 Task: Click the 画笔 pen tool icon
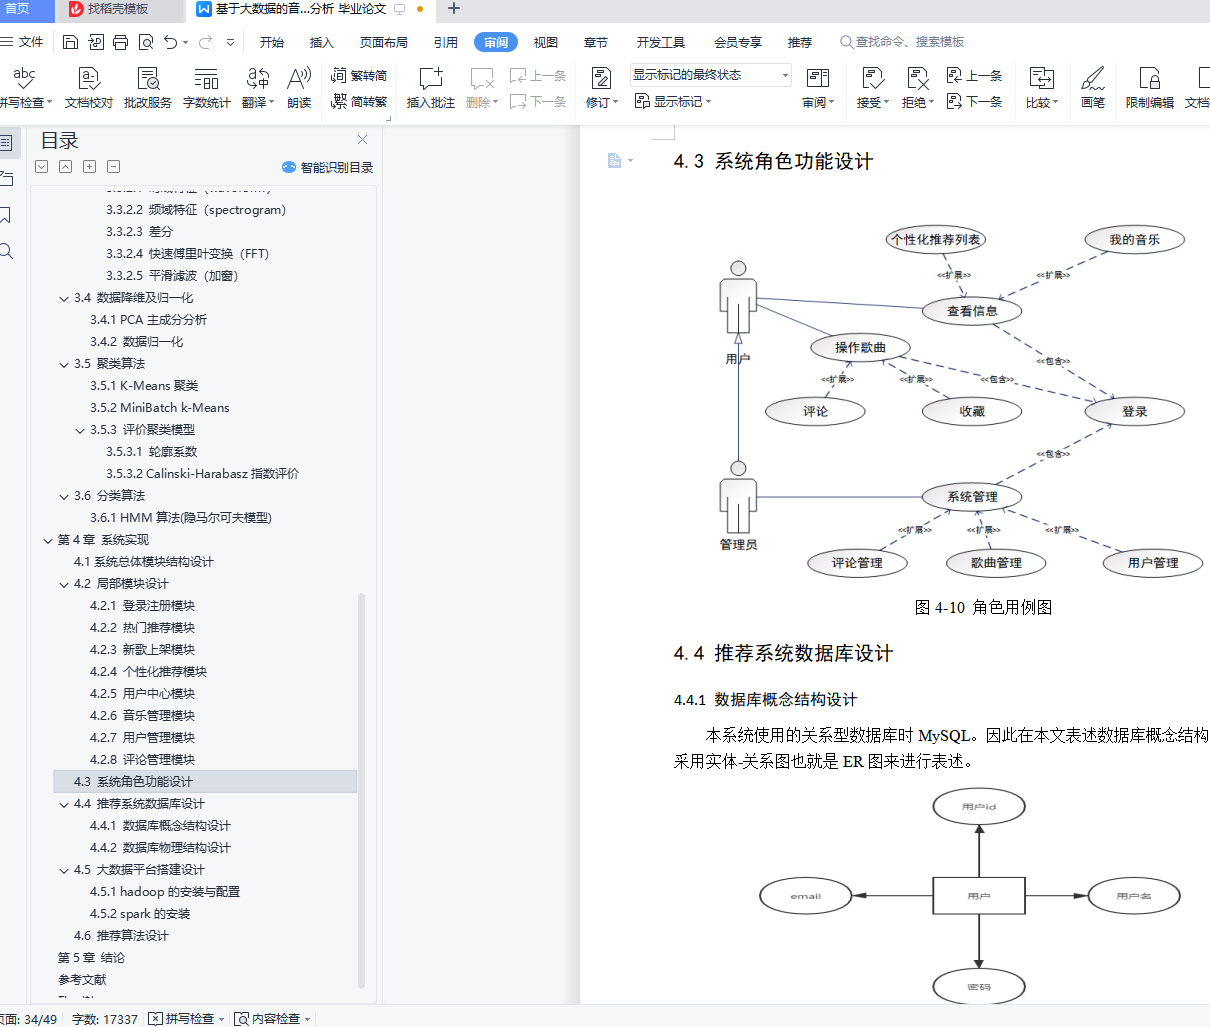pos(1093,88)
